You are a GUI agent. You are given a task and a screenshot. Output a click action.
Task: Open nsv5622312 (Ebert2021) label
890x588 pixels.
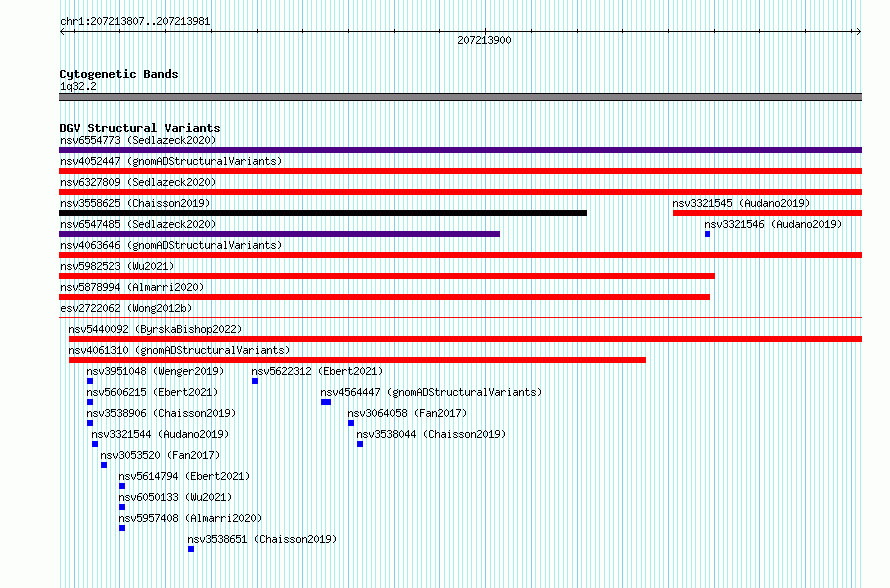pos(317,371)
